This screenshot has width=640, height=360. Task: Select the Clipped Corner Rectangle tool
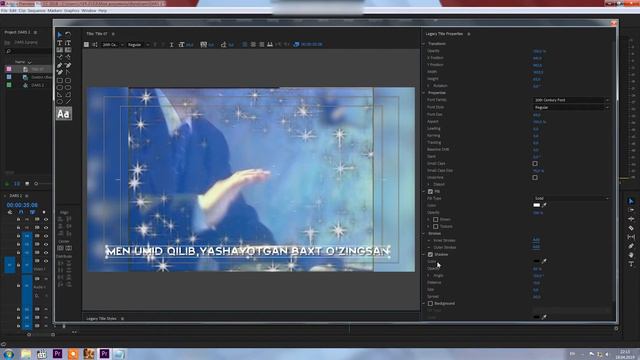(x=60, y=87)
